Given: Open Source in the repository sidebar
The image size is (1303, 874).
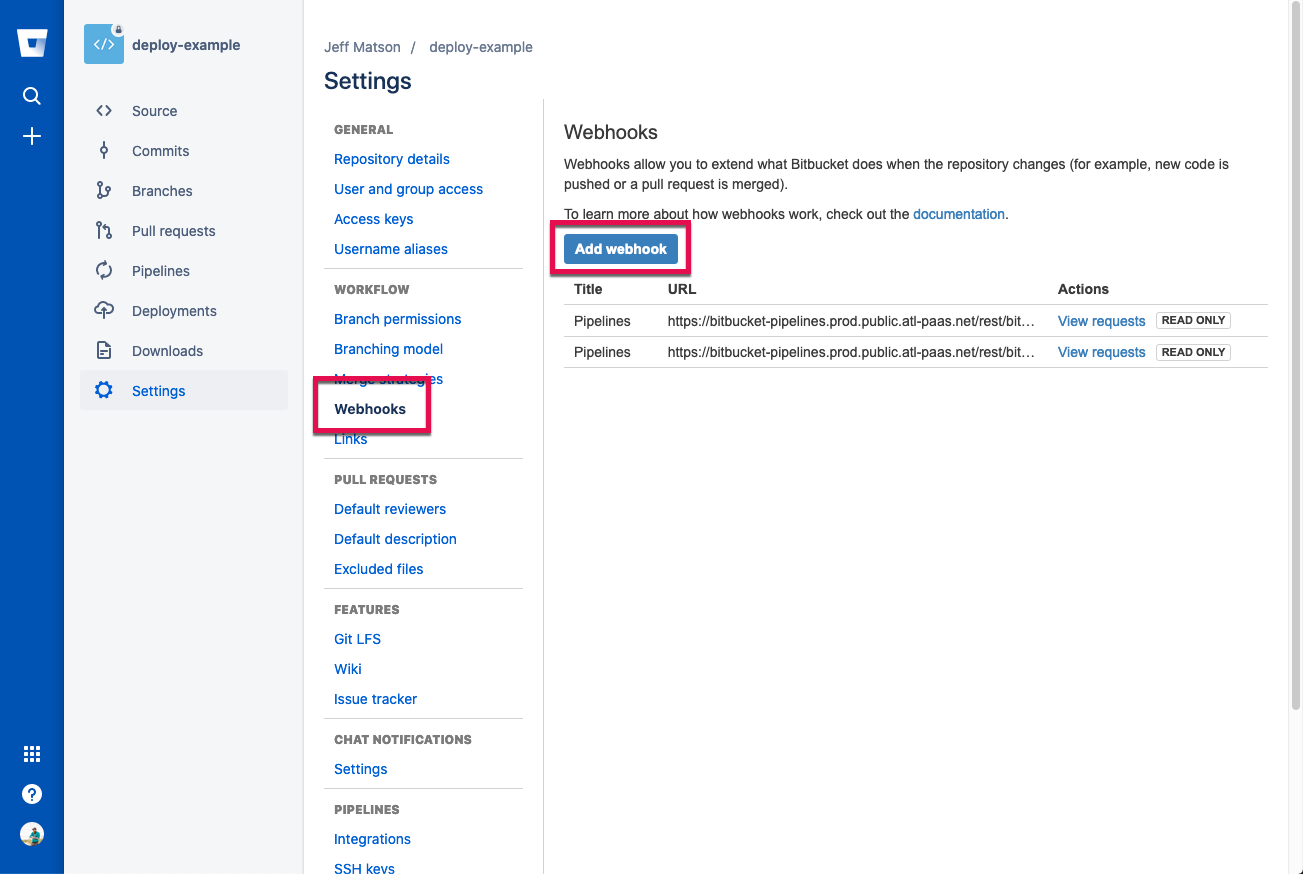Looking at the screenshot, I should coord(154,111).
